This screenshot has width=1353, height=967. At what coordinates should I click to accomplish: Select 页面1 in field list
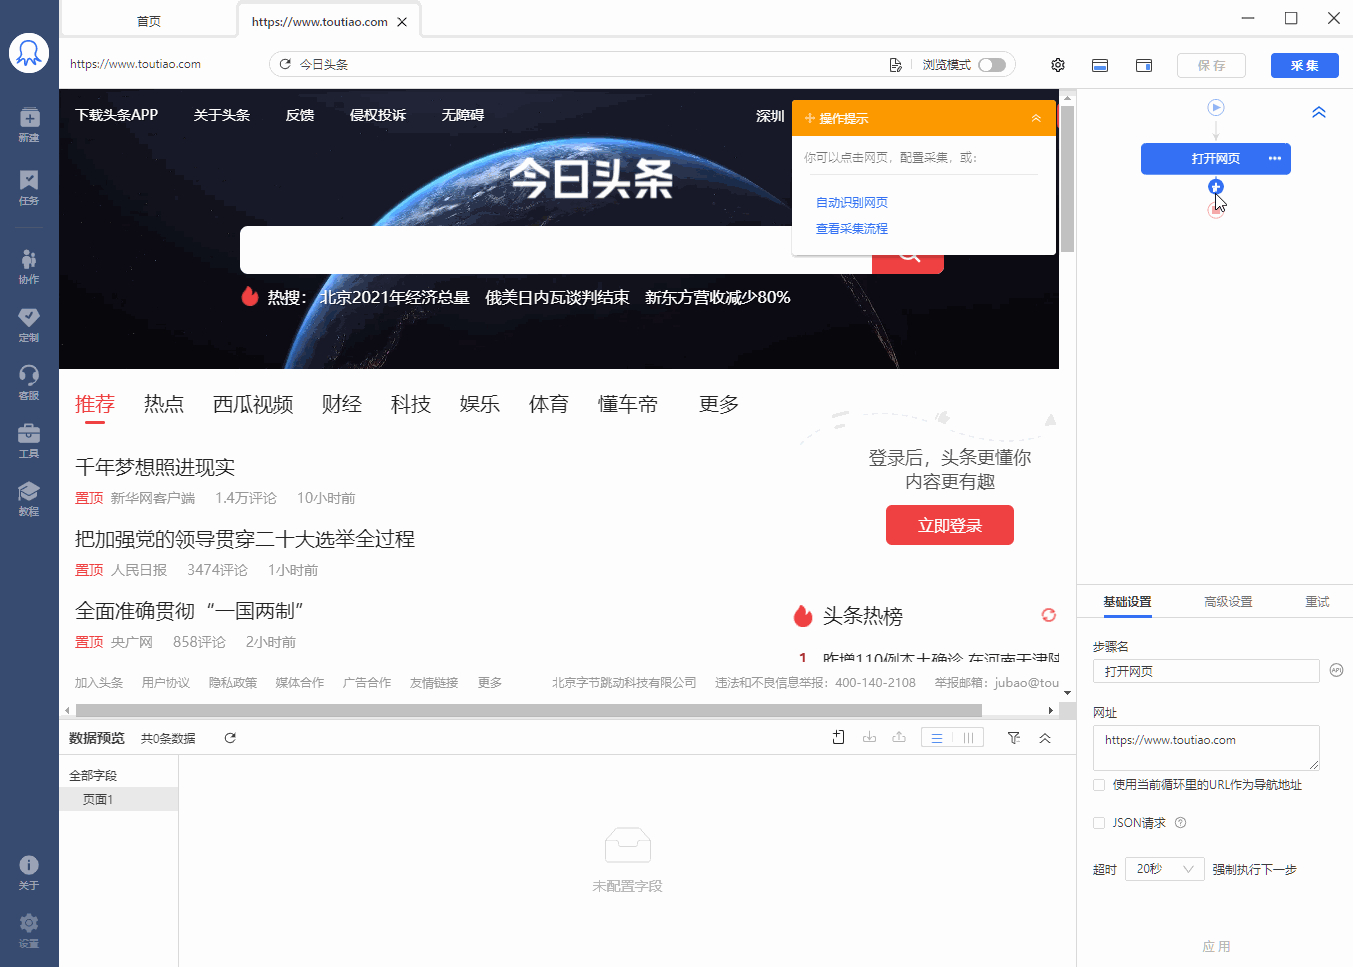[x=119, y=799]
